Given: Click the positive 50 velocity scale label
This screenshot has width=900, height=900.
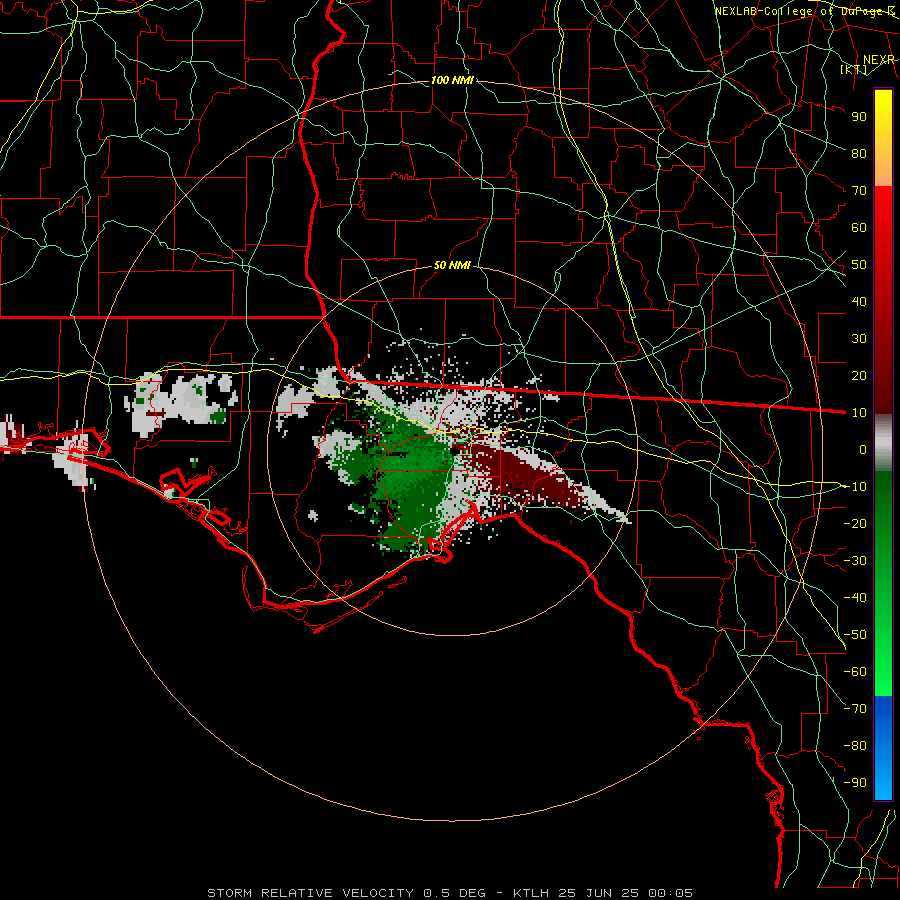Looking at the screenshot, I should pos(859,265).
